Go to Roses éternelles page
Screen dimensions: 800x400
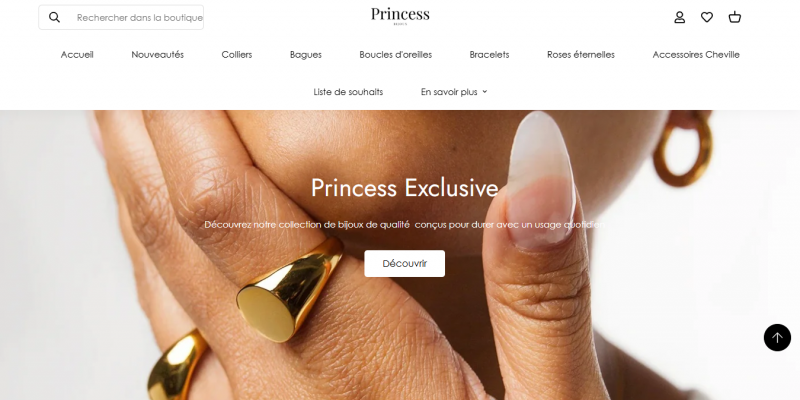tap(581, 55)
